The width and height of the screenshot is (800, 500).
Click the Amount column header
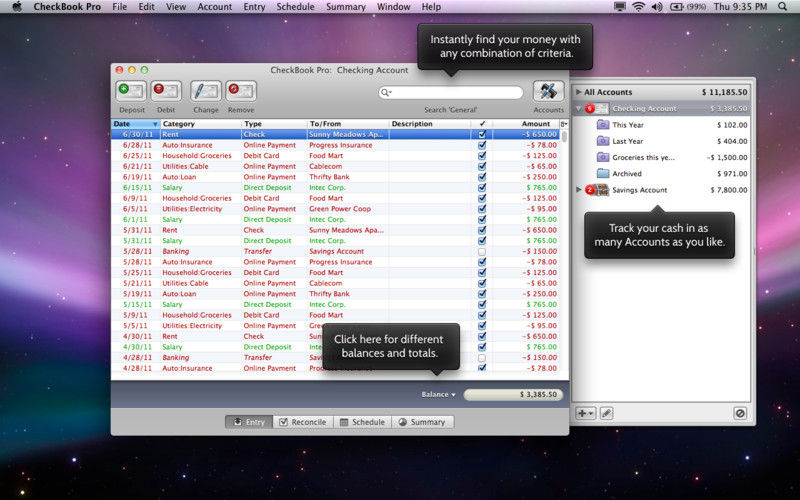pos(526,124)
